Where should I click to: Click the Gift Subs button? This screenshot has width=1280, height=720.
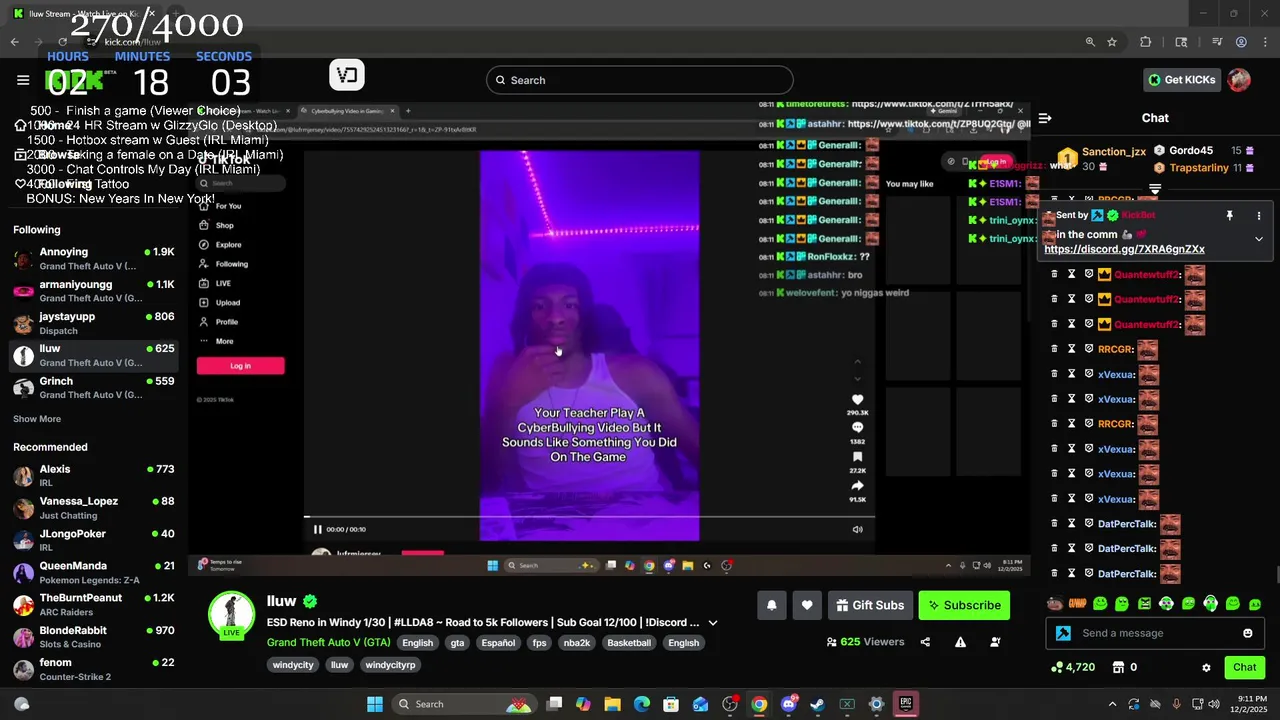[870, 605]
